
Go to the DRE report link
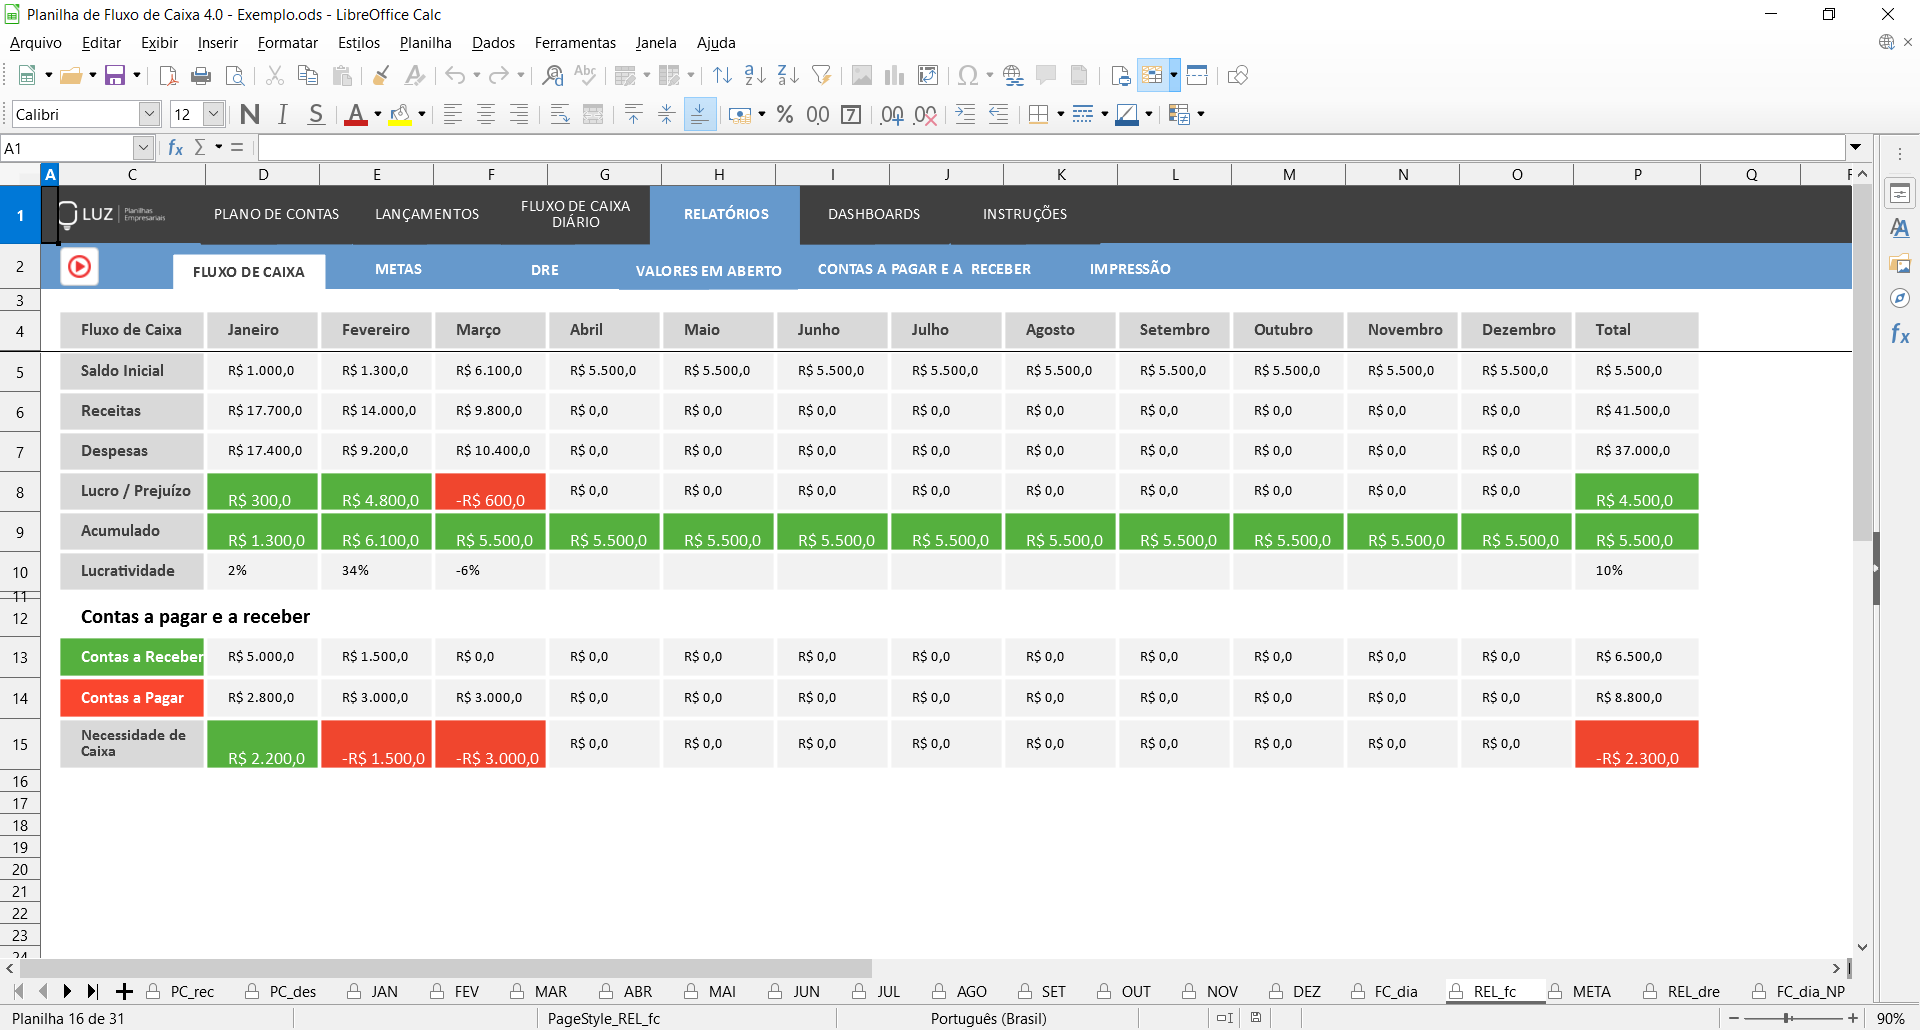click(544, 270)
